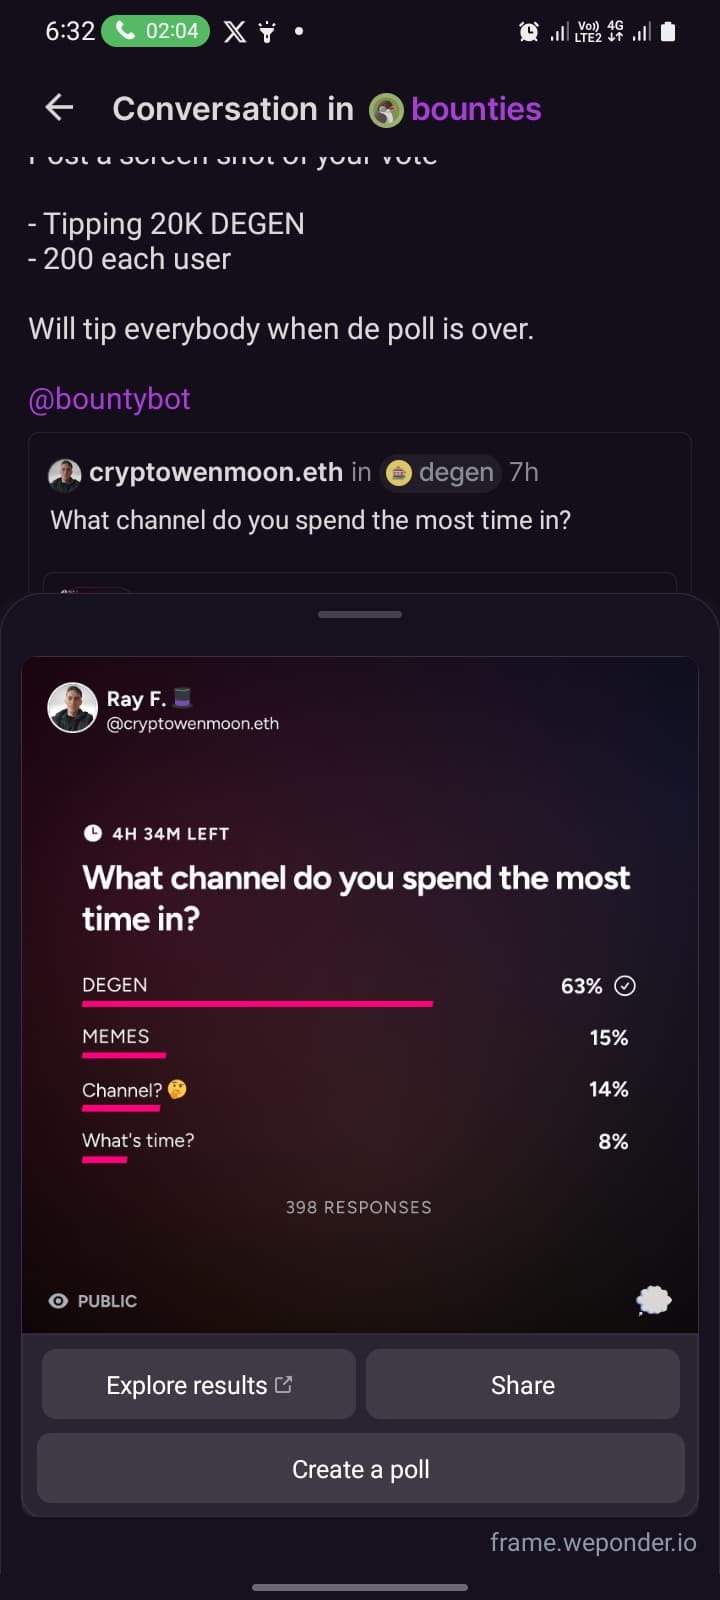Tap the alarm clock status icon
The width and height of the screenshot is (720, 1600).
coord(529,32)
